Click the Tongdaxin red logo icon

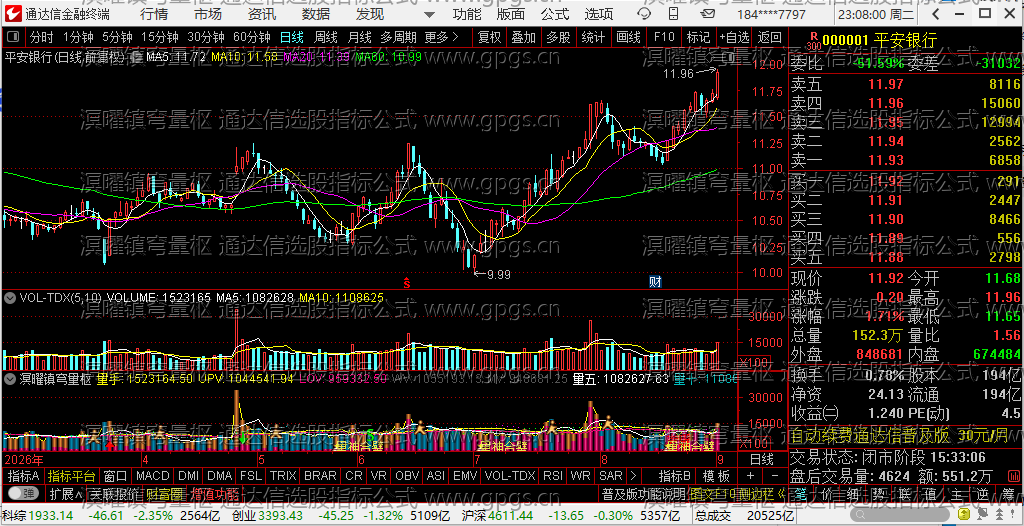click(14, 12)
